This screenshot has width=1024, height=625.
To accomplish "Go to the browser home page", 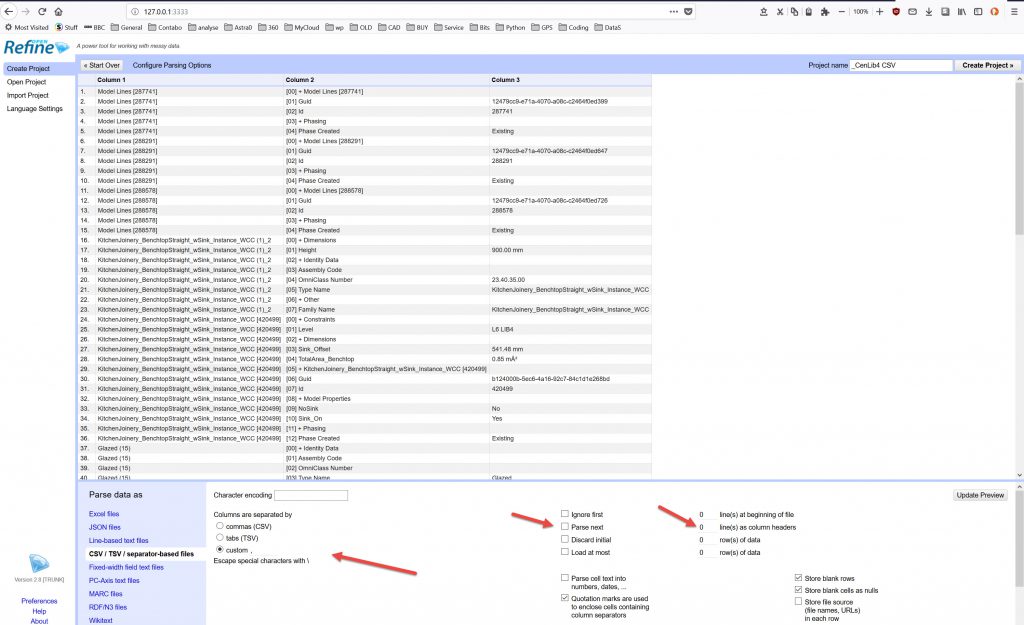I will click(57, 11).
